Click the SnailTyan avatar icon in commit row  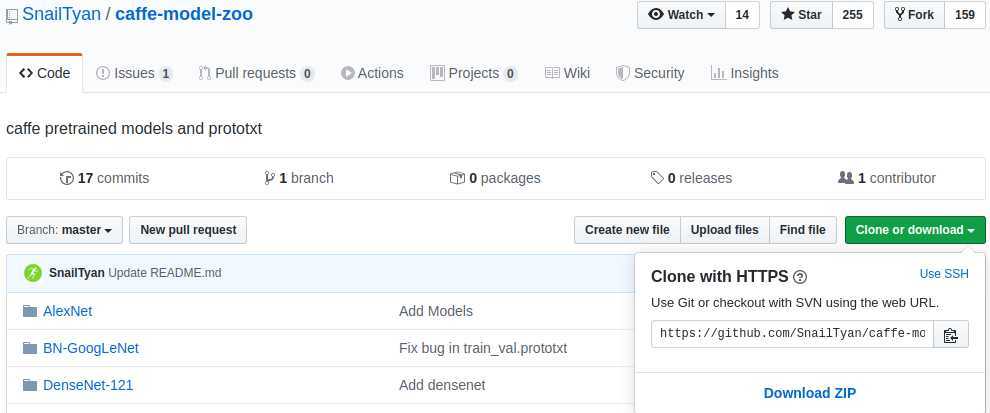click(x=33, y=273)
